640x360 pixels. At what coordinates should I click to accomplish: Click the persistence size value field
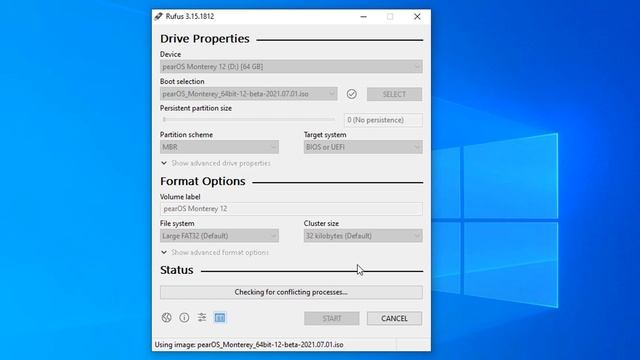(383, 120)
